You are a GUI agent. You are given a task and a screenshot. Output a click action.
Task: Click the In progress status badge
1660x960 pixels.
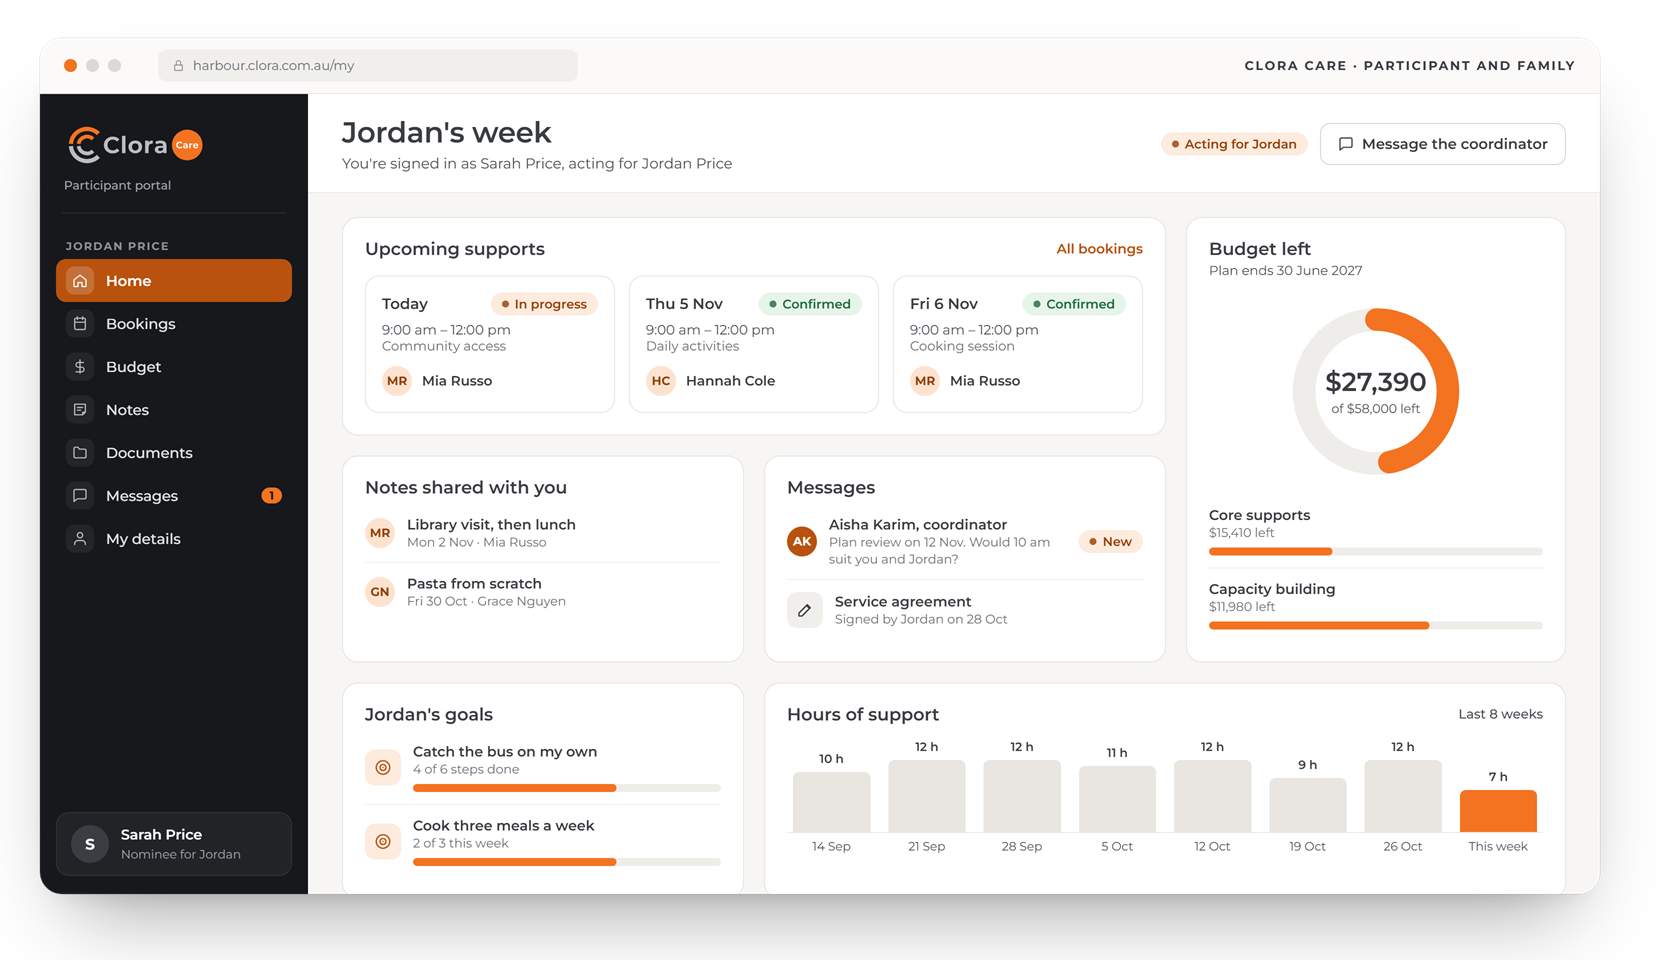pos(545,304)
